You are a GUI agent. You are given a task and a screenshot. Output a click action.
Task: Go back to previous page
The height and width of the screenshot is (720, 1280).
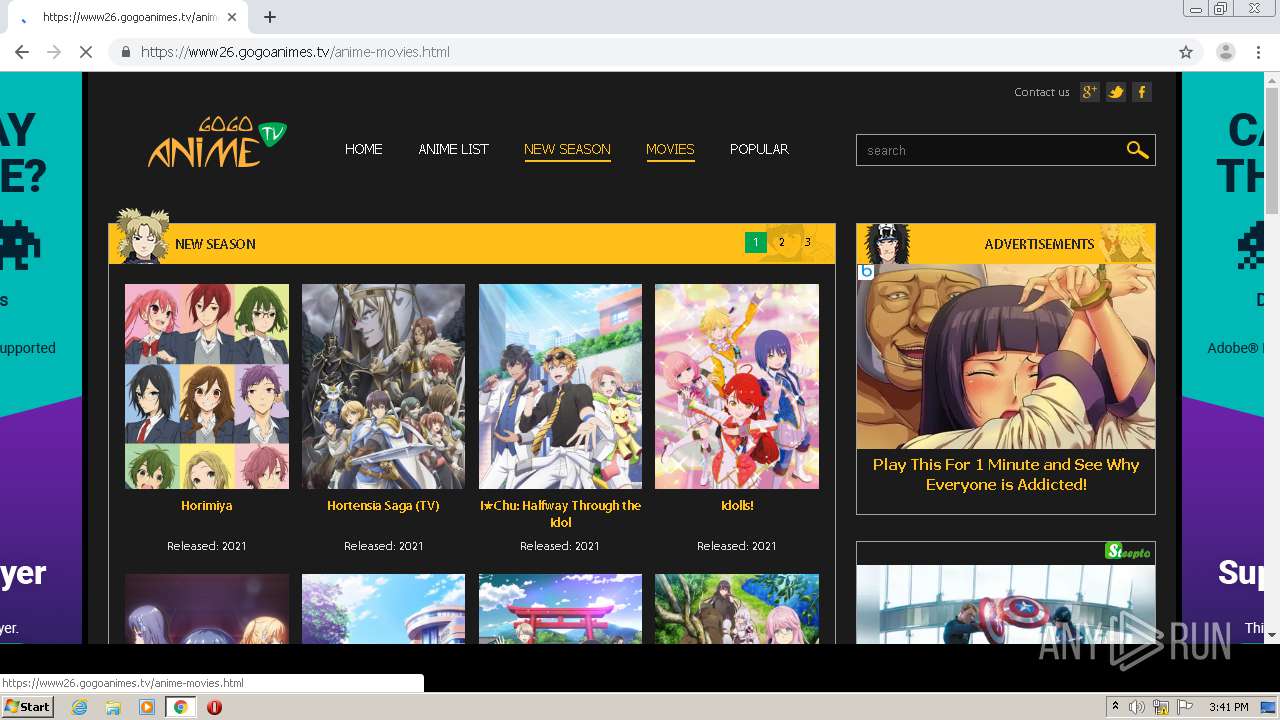(x=22, y=52)
